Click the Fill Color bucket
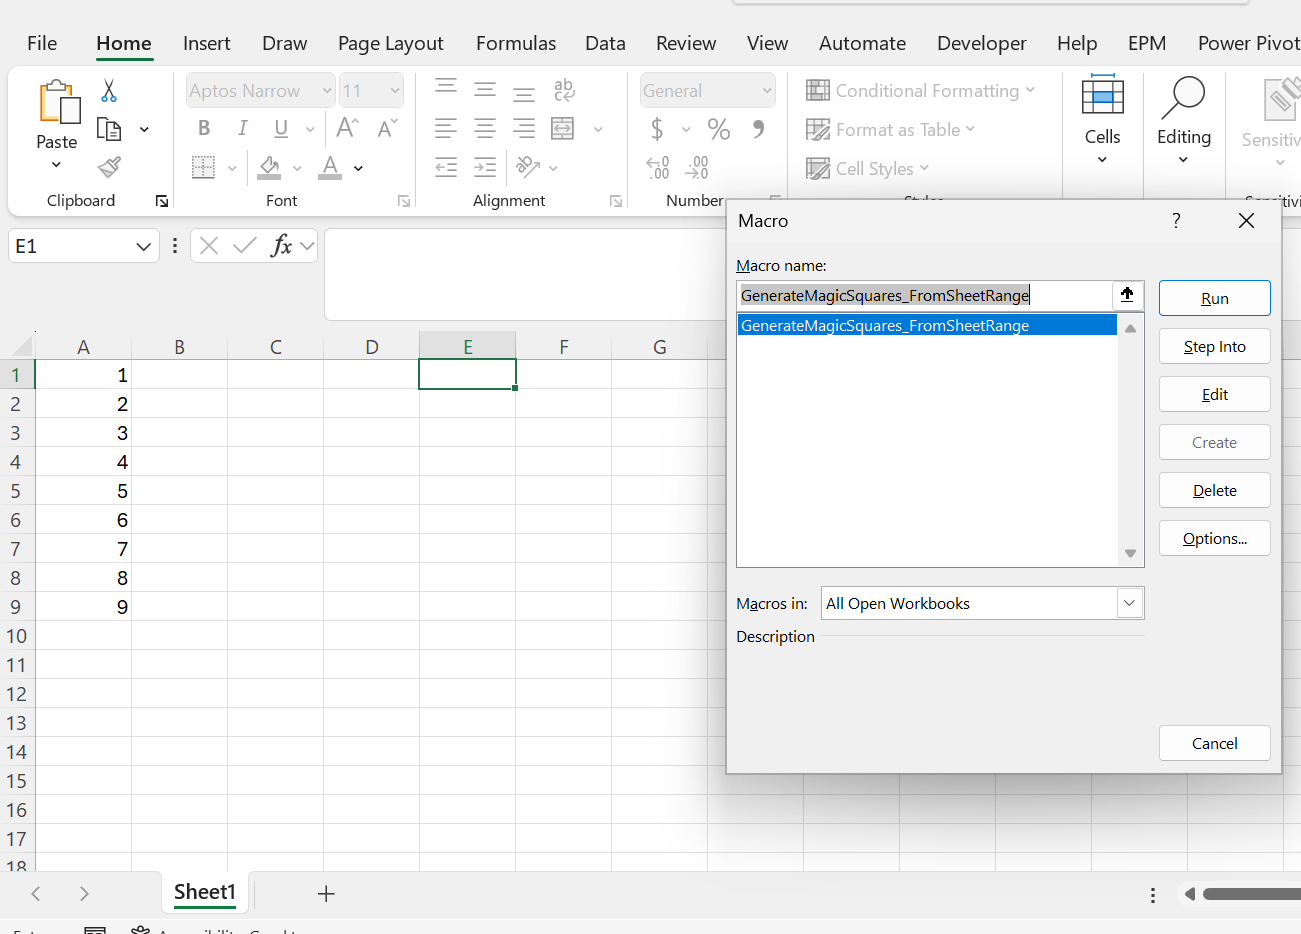The width and height of the screenshot is (1301, 934). pos(269,167)
